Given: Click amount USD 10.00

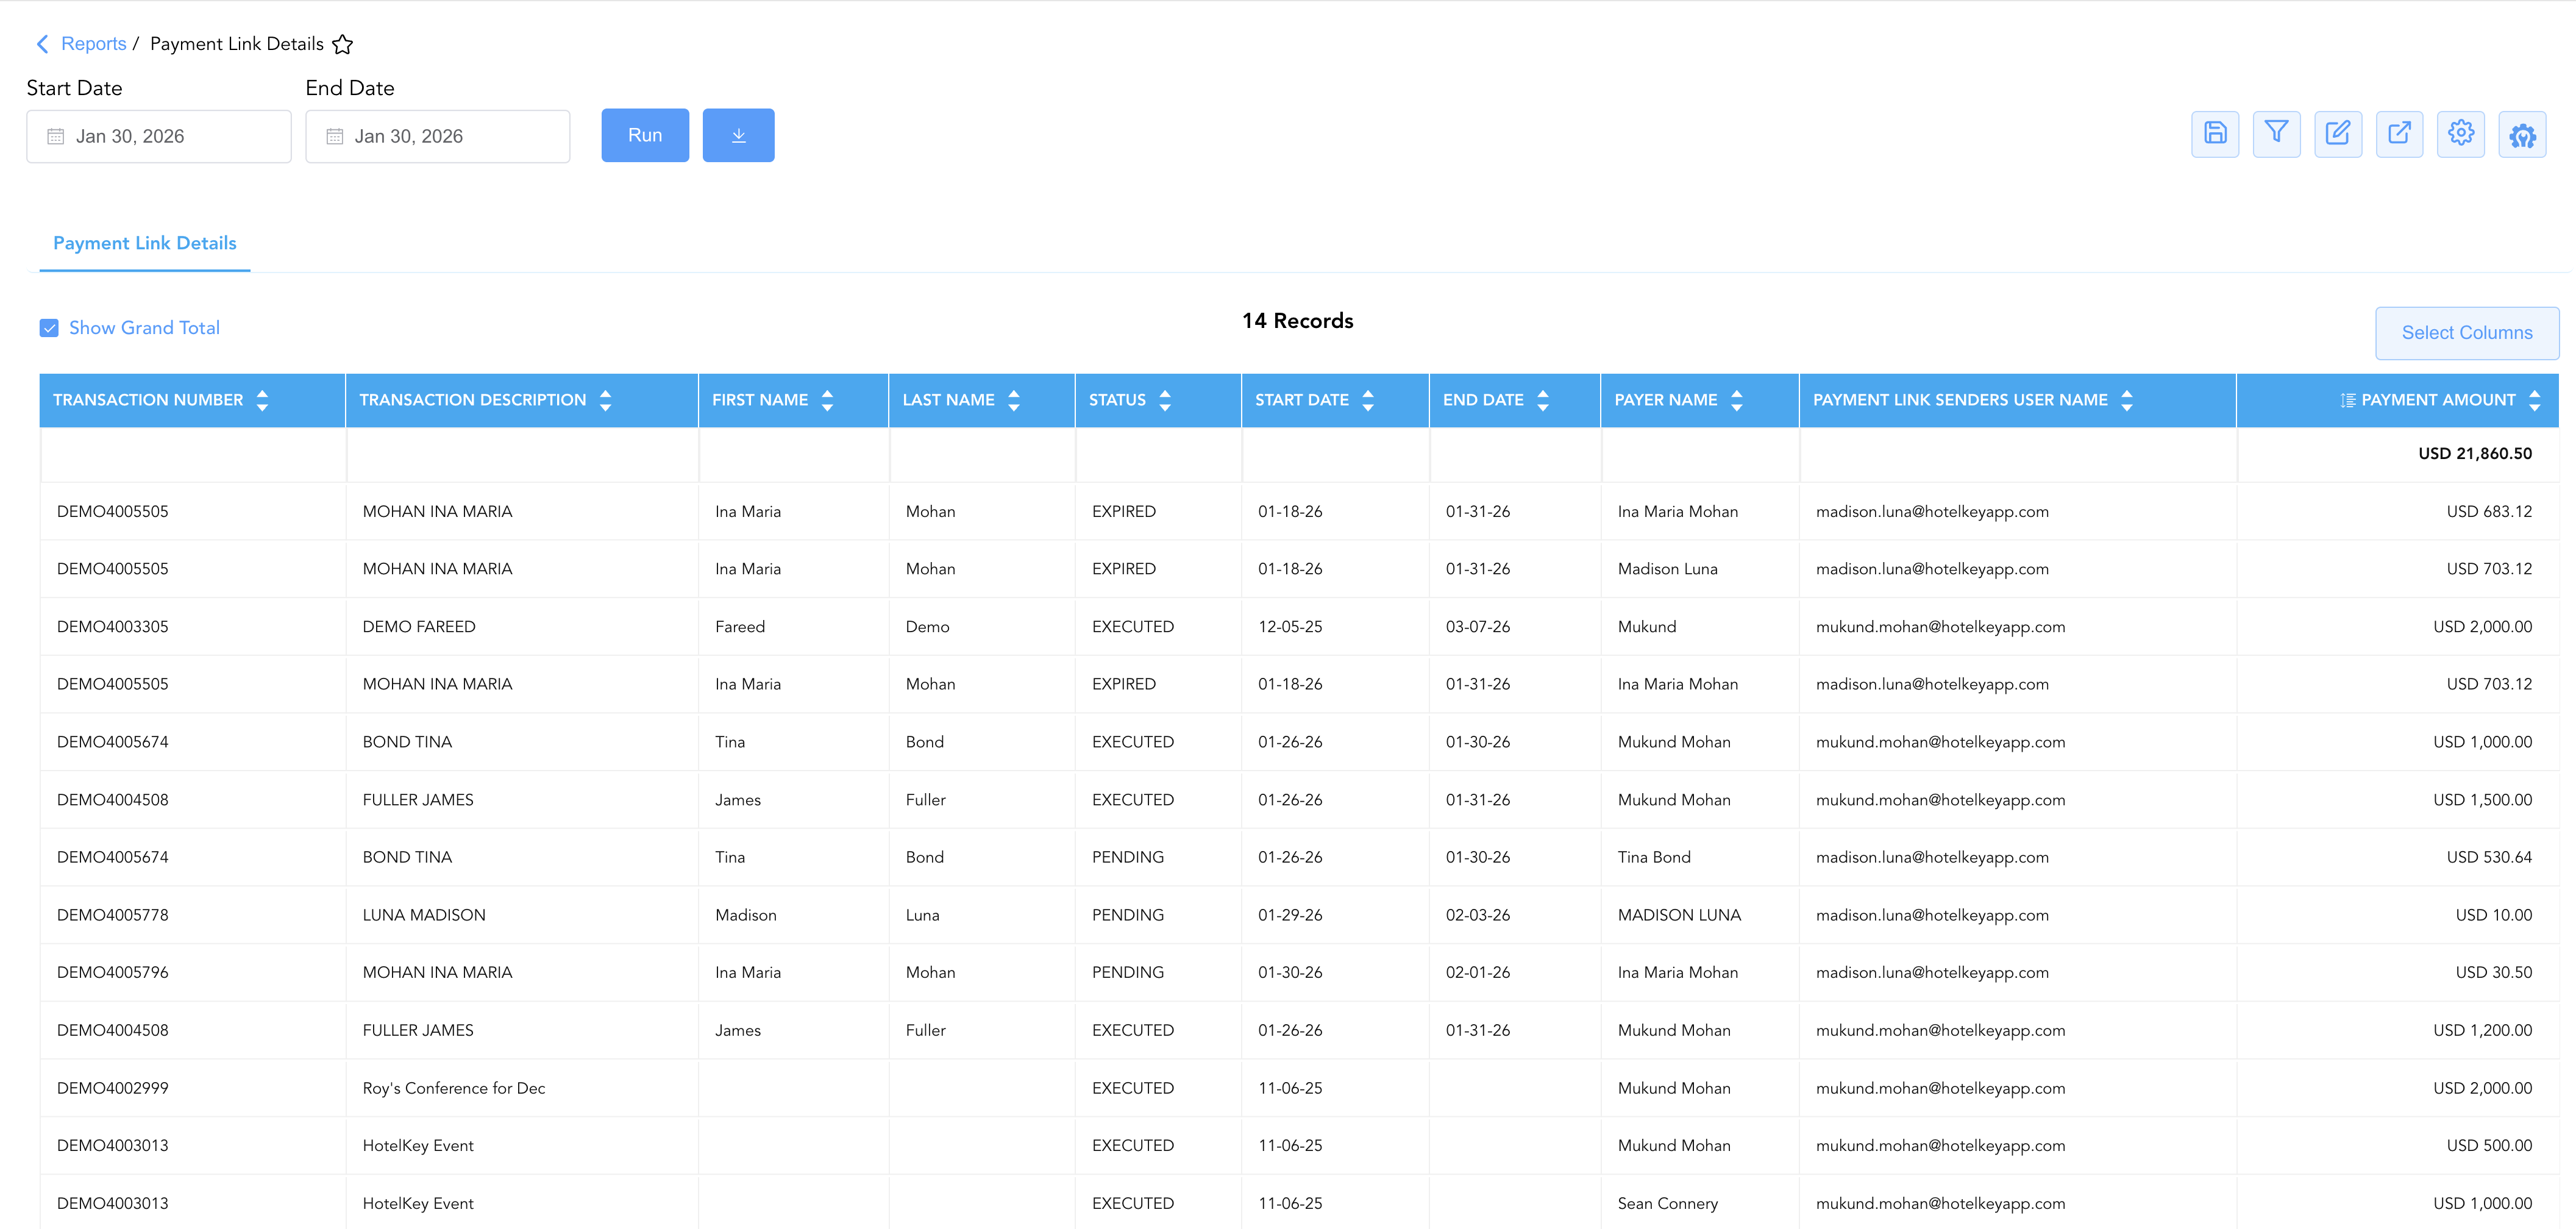Looking at the screenshot, I should (2494, 915).
